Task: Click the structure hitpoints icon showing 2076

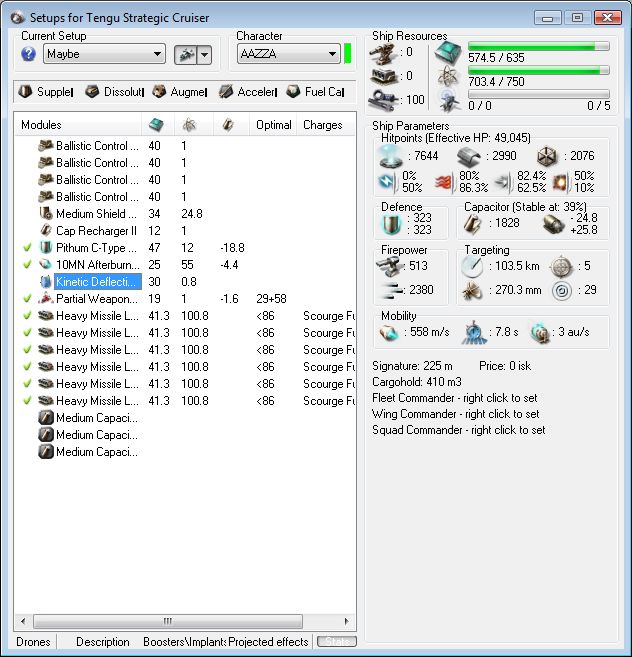Action: (x=547, y=156)
